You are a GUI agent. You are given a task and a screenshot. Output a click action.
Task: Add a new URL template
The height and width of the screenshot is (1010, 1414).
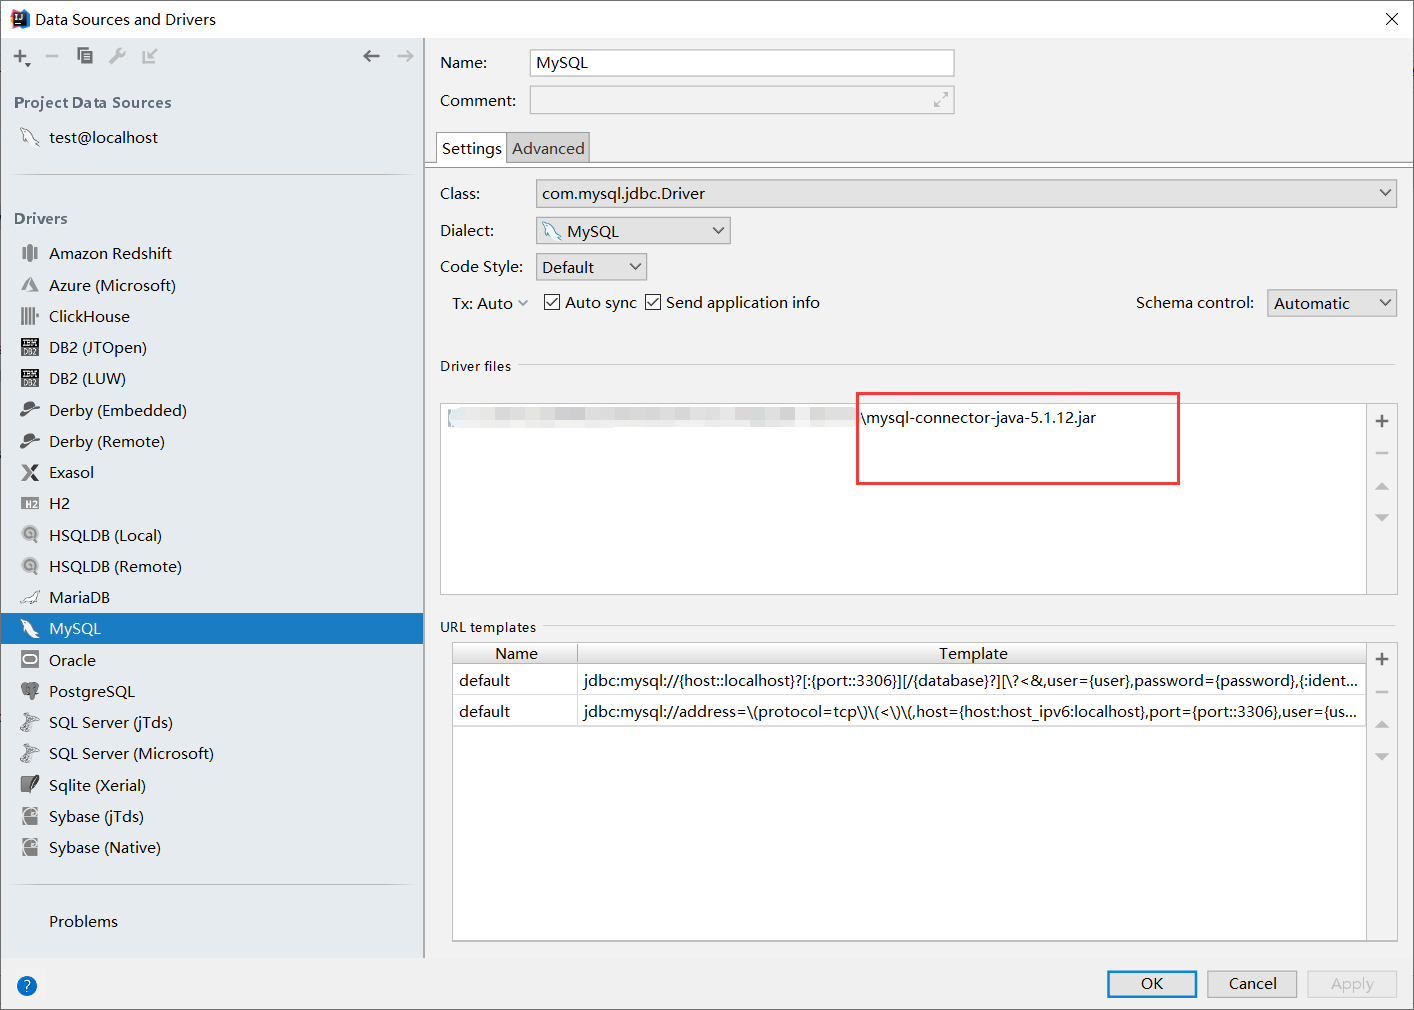point(1382,659)
